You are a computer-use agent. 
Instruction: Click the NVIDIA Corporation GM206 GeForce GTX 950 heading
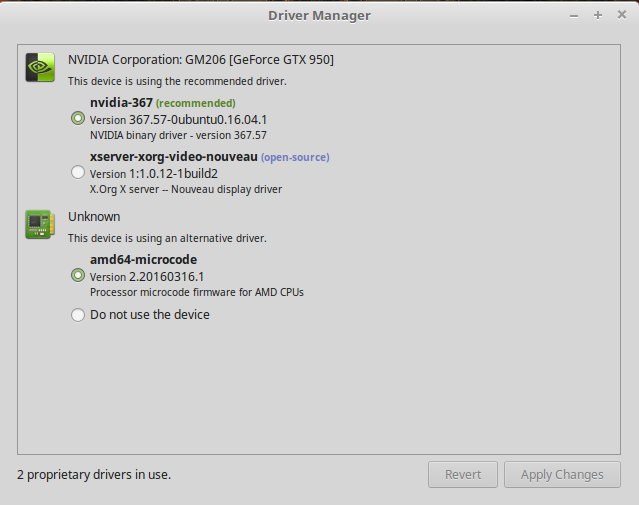click(x=201, y=60)
